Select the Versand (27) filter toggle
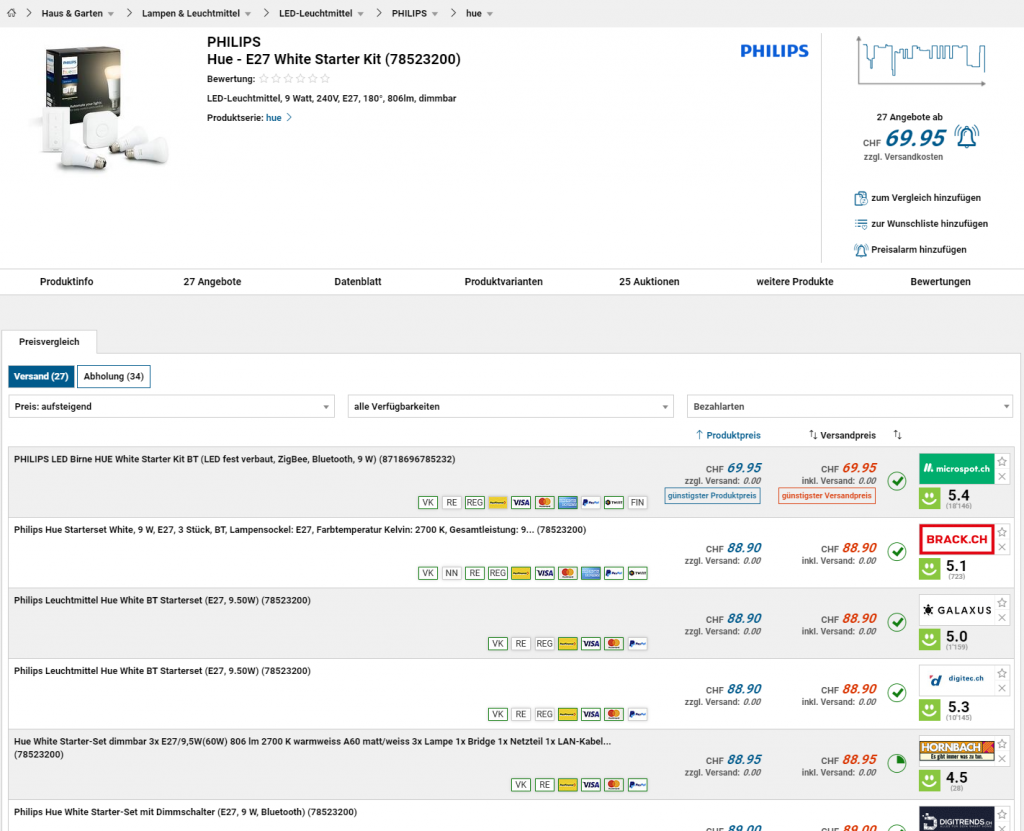 pyautogui.click(x=41, y=377)
